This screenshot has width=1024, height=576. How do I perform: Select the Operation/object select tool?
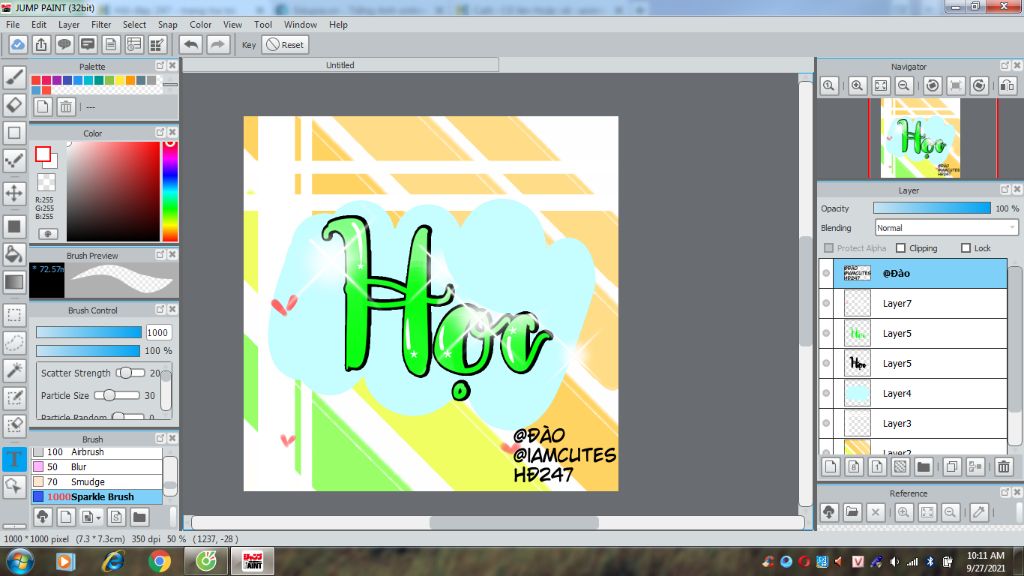14,487
